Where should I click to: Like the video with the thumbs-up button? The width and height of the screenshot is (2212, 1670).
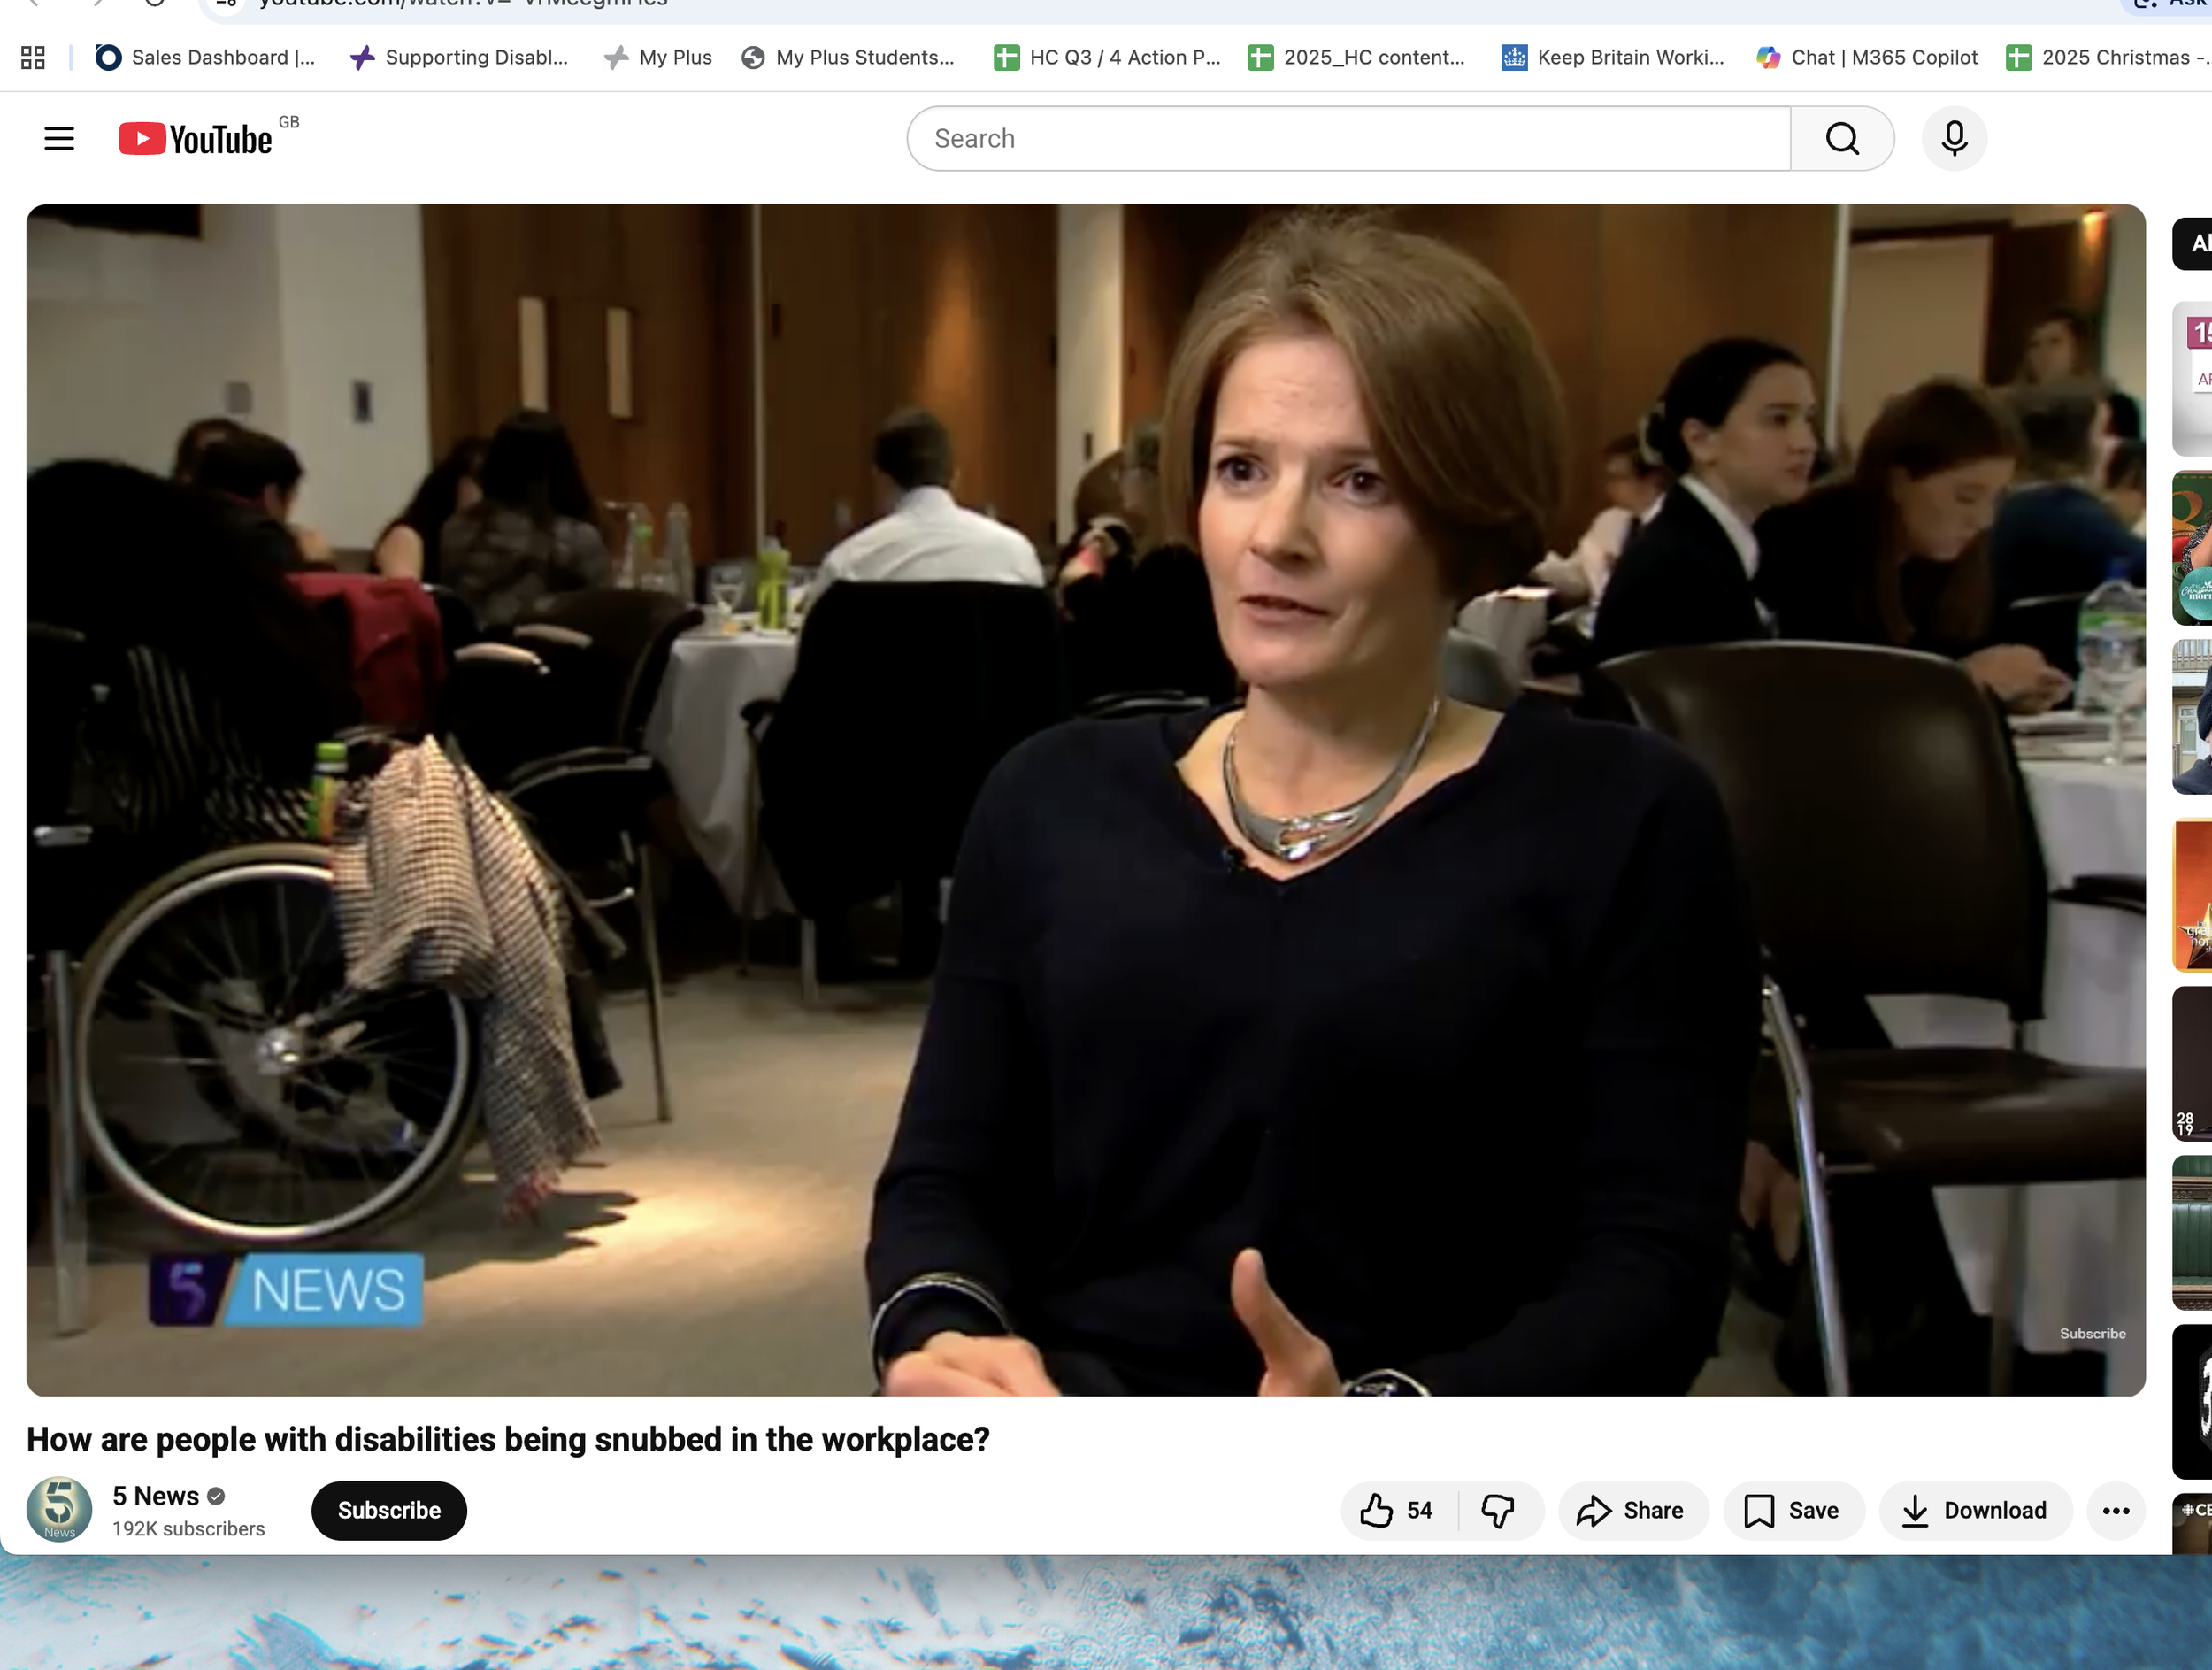pos(1397,1510)
